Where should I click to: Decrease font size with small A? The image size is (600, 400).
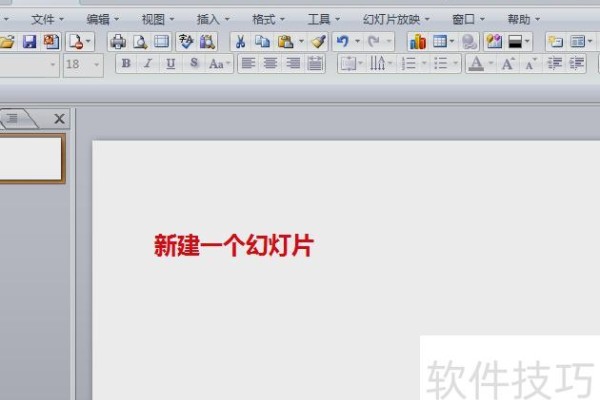tap(530, 64)
